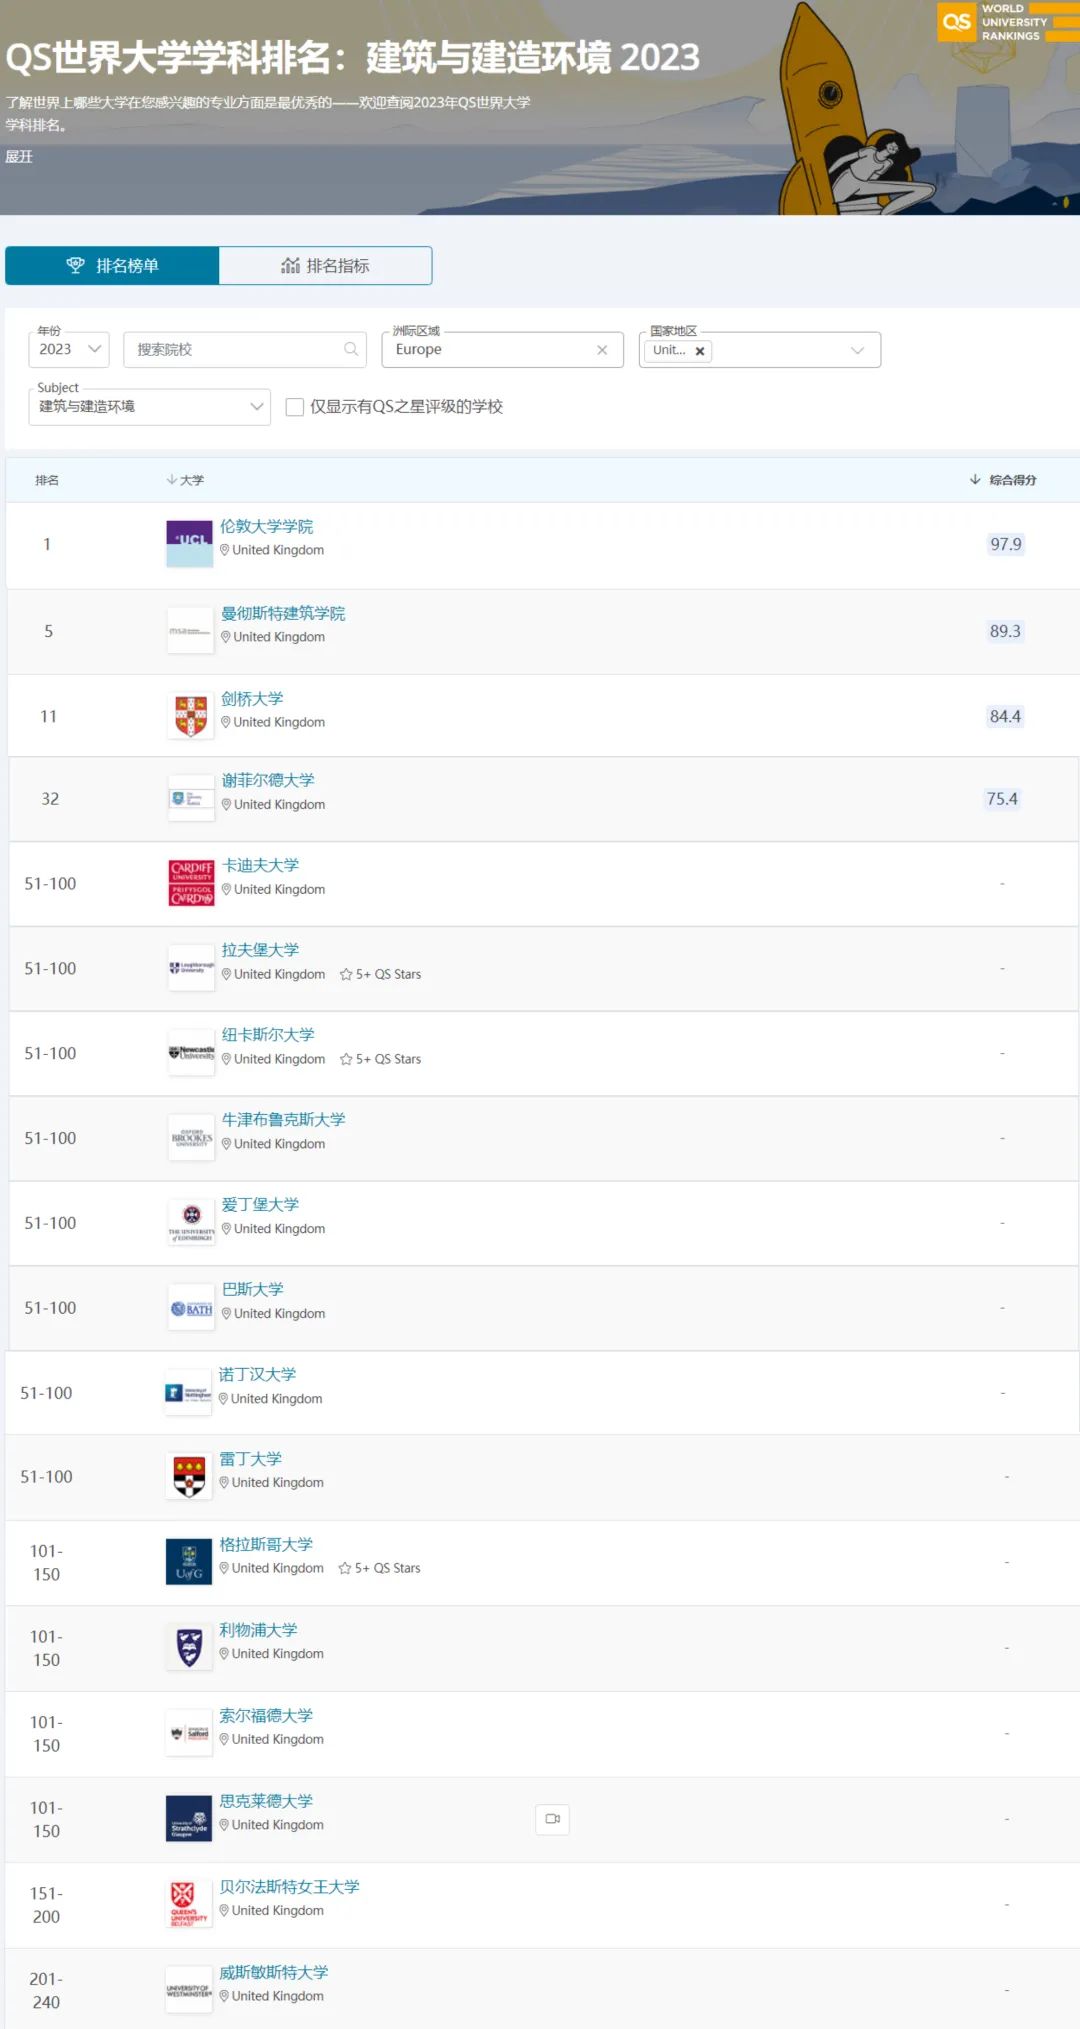Image resolution: width=1080 pixels, height=2029 pixels.
Task: Open 格拉斯哥大学 university link
Action: click(266, 1544)
